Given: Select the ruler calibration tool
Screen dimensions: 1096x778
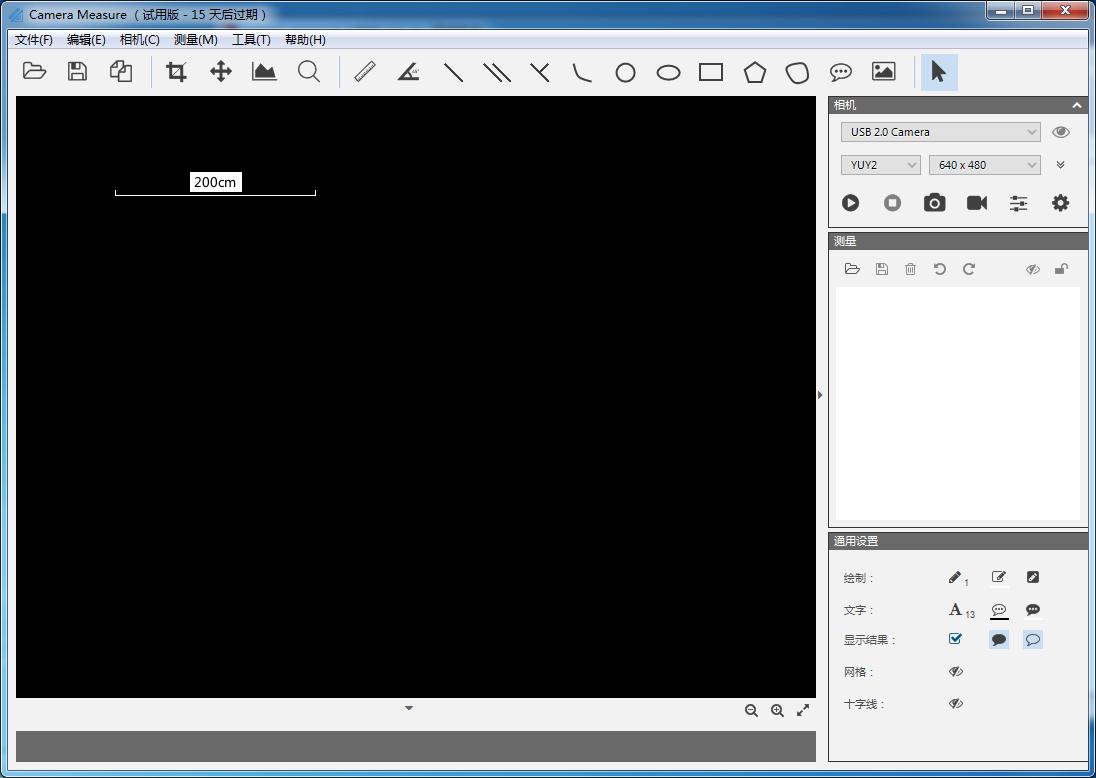Looking at the screenshot, I should [365, 71].
